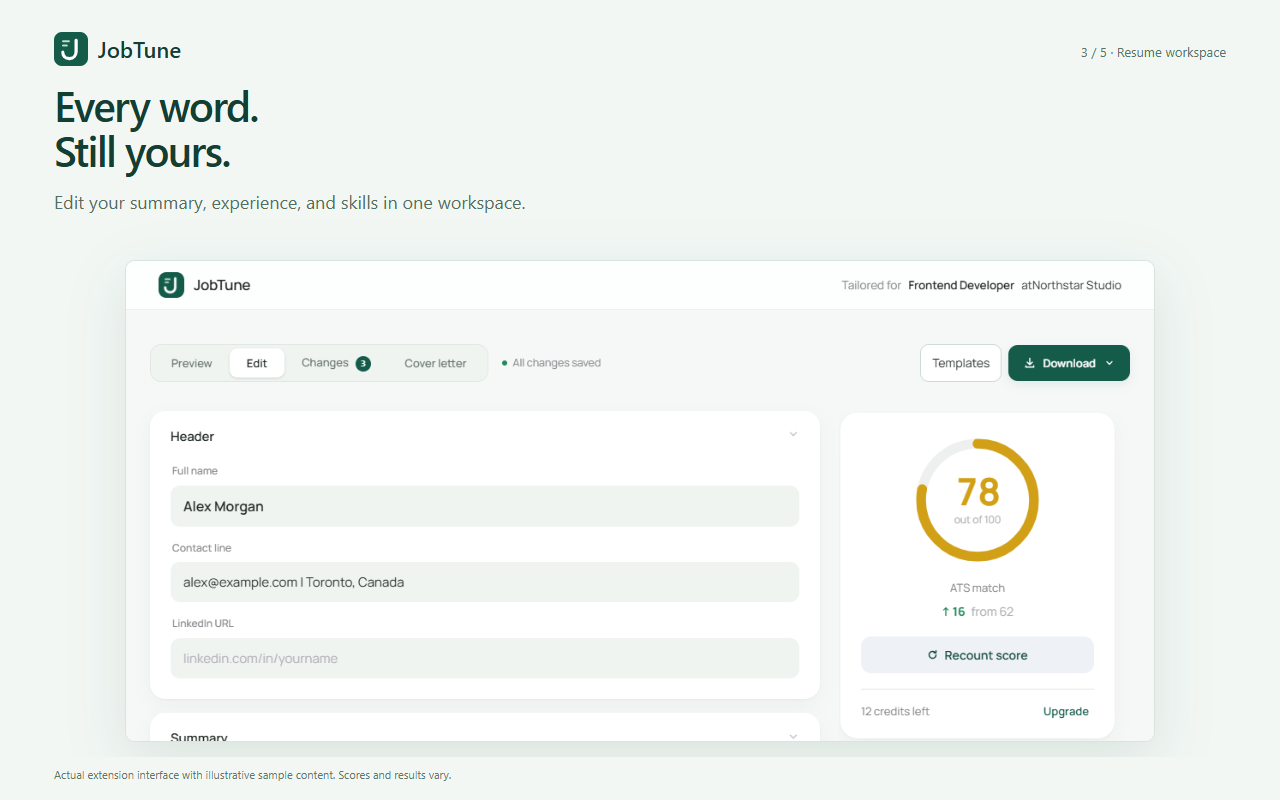
Task: Click the green saved status dot
Action: coord(504,363)
